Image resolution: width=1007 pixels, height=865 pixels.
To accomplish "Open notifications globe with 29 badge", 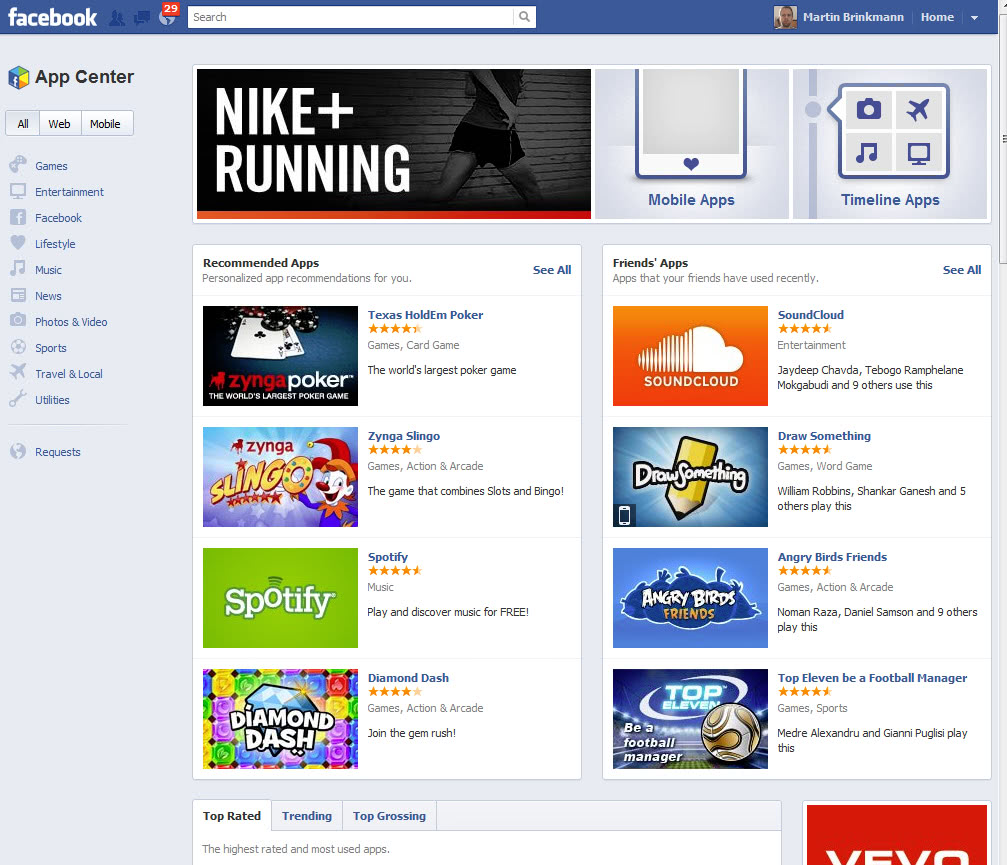I will point(168,16).
